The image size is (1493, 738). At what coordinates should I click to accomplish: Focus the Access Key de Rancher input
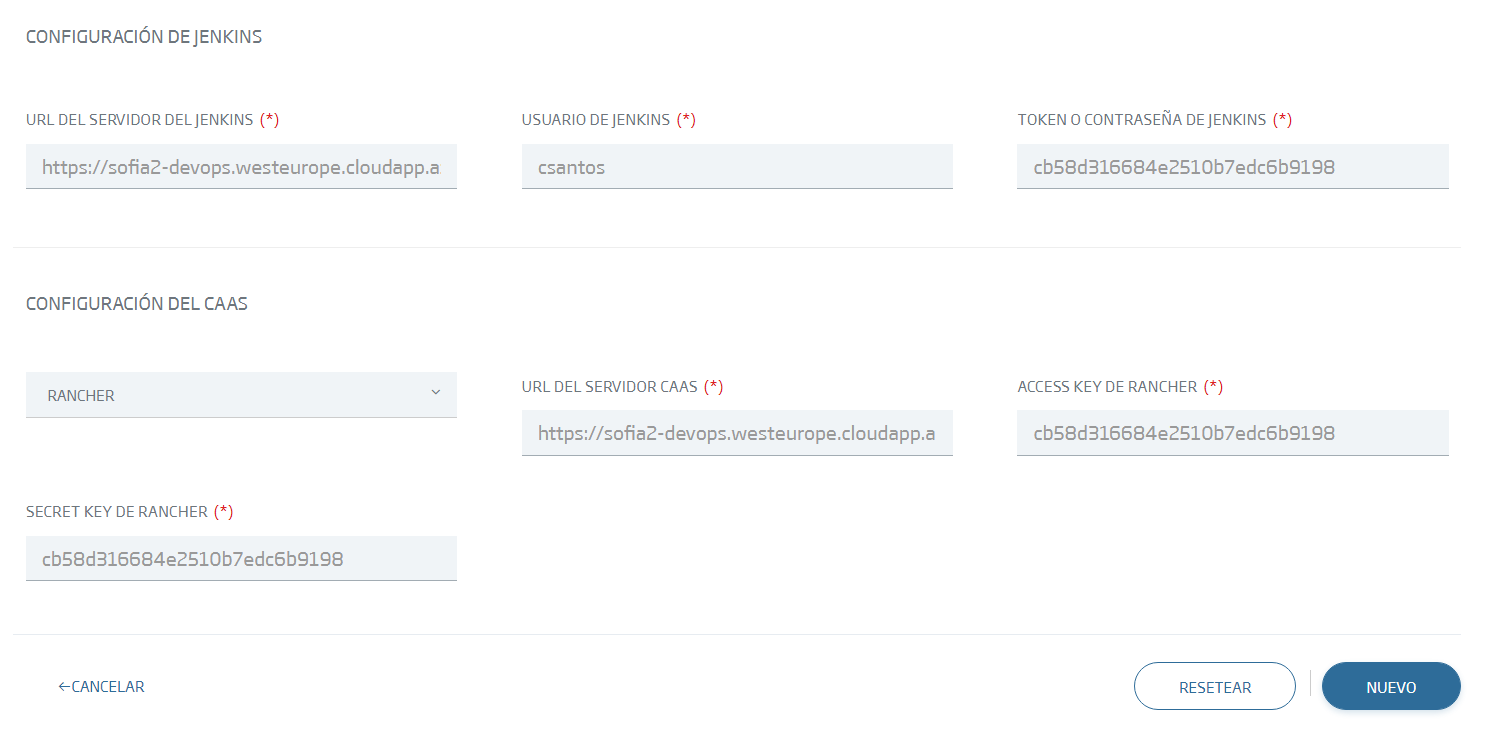[x=1232, y=433]
